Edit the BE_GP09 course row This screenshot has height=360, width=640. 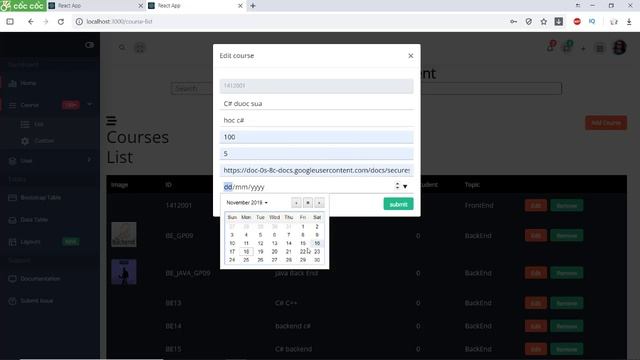click(x=536, y=236)
